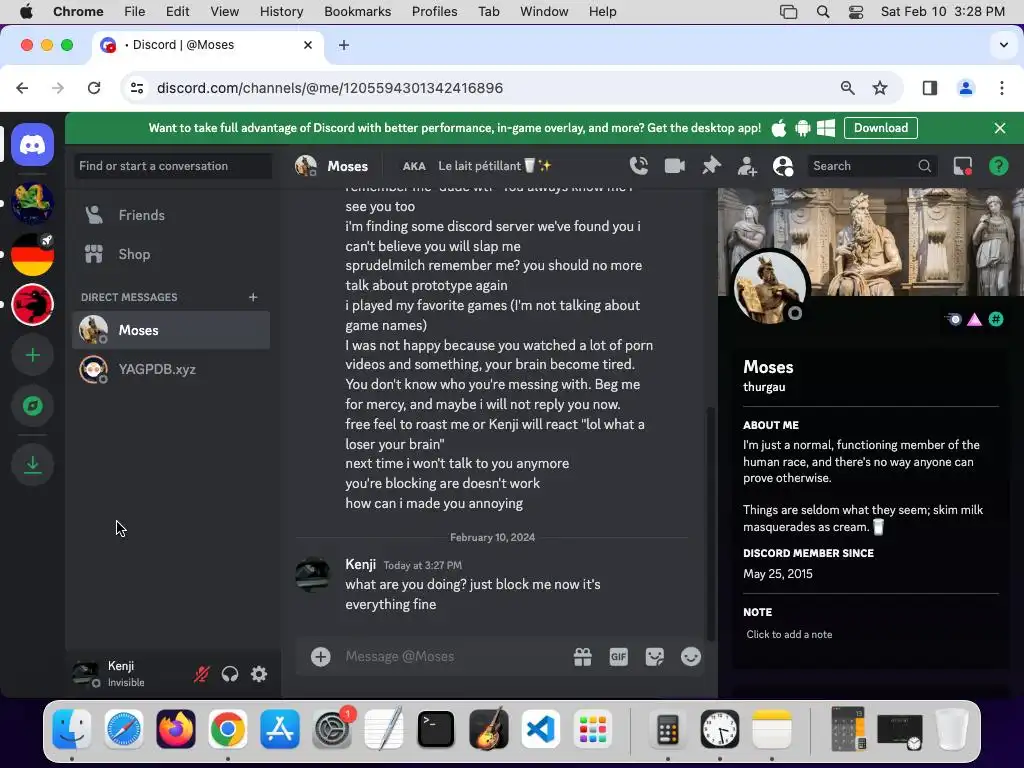Viewport: 1024px width, 768px height.
Task: Add a server with plus icon
Action: point(32,355)
